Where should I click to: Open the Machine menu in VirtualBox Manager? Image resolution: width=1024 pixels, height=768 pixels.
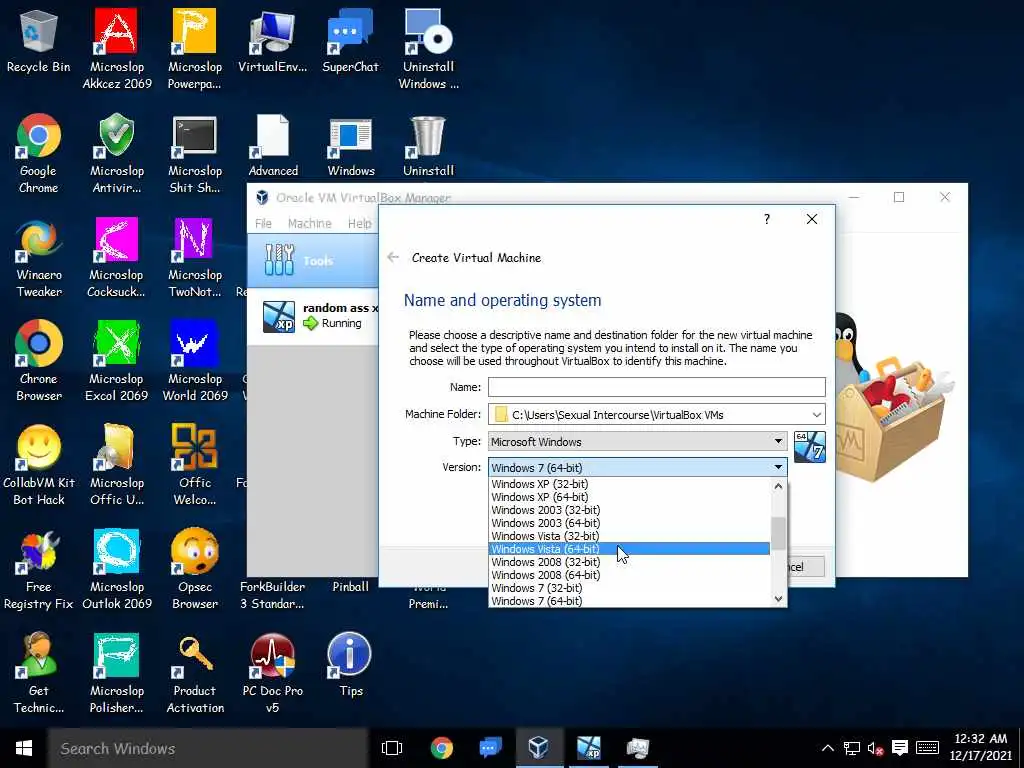tap(310, 223)
